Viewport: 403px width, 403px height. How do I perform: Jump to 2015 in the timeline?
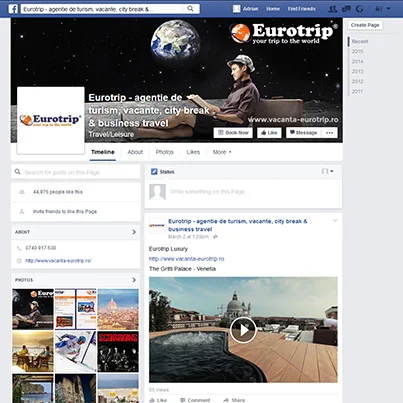357,52
